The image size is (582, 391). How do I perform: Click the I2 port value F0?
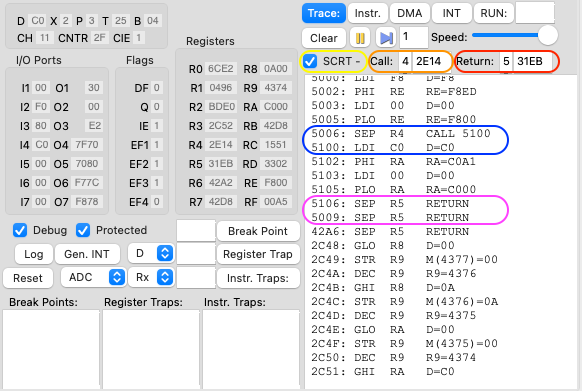(41, 107)
